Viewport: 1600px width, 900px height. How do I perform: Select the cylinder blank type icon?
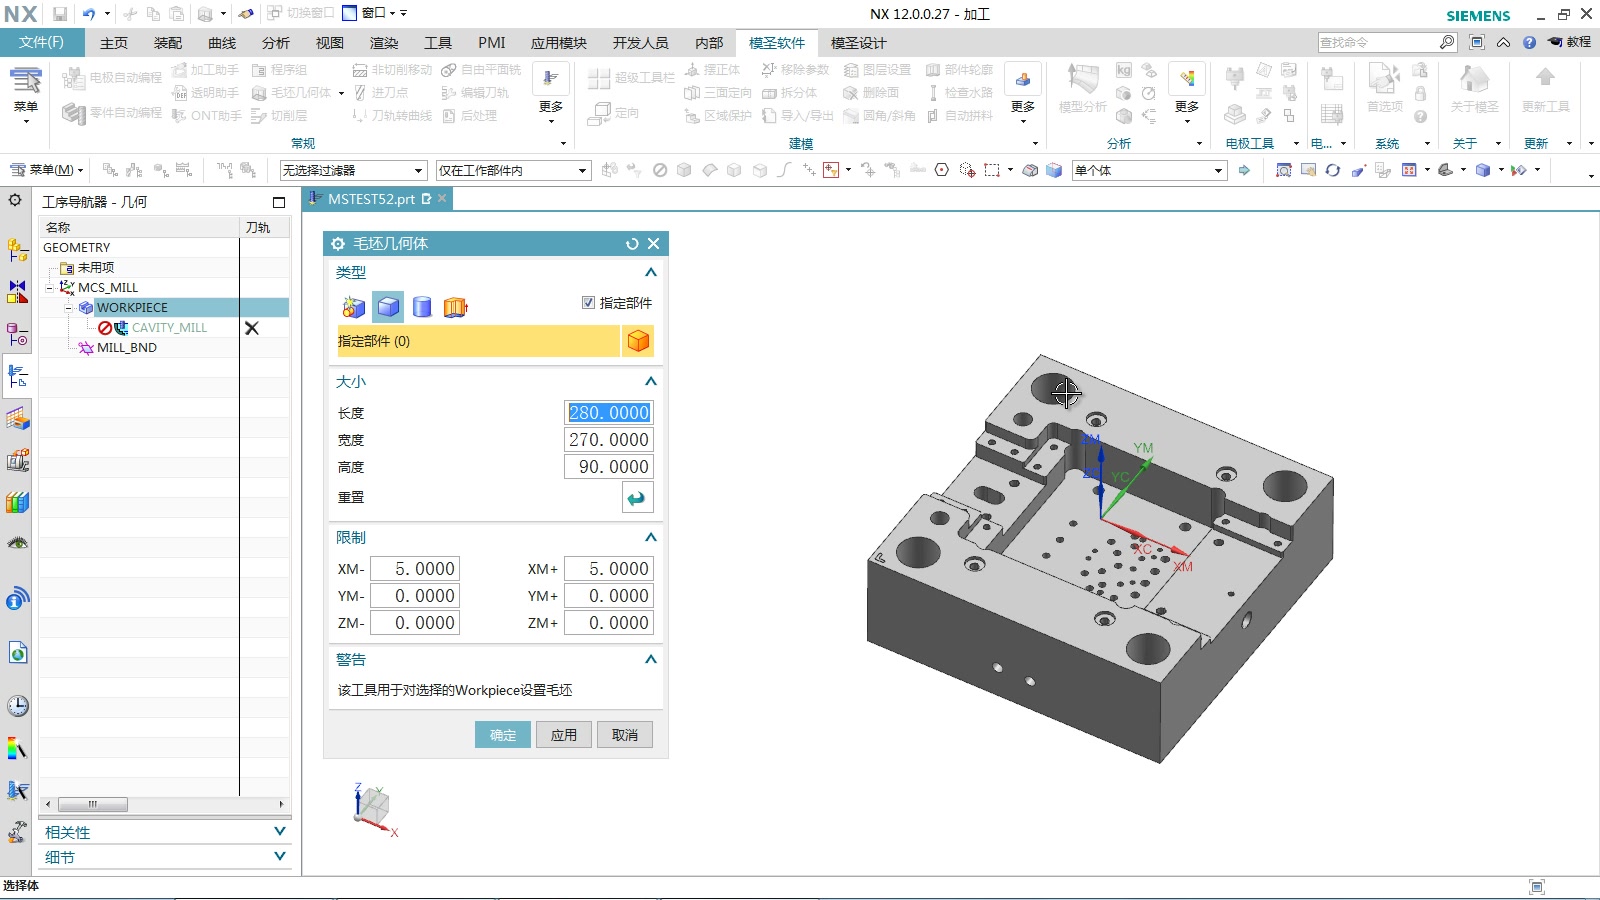point(422,307)
